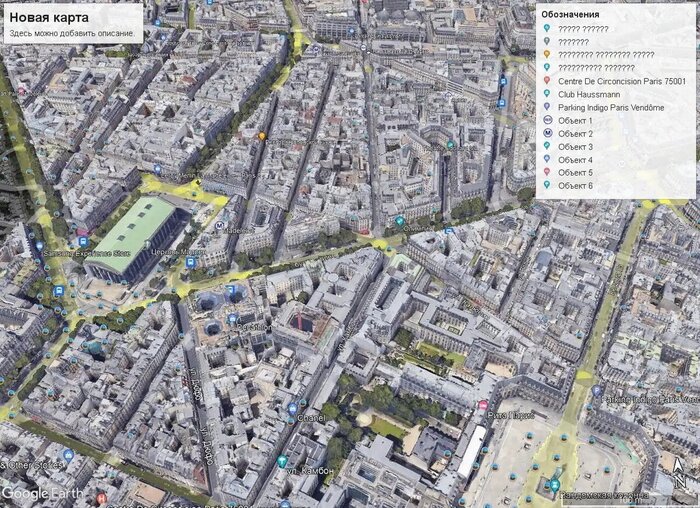Image resolution: width=700 pixels, height=508 pixels.
Task: Click the purple pin beside Parking Indigo legend entry
Action: (x=547, y=107)
